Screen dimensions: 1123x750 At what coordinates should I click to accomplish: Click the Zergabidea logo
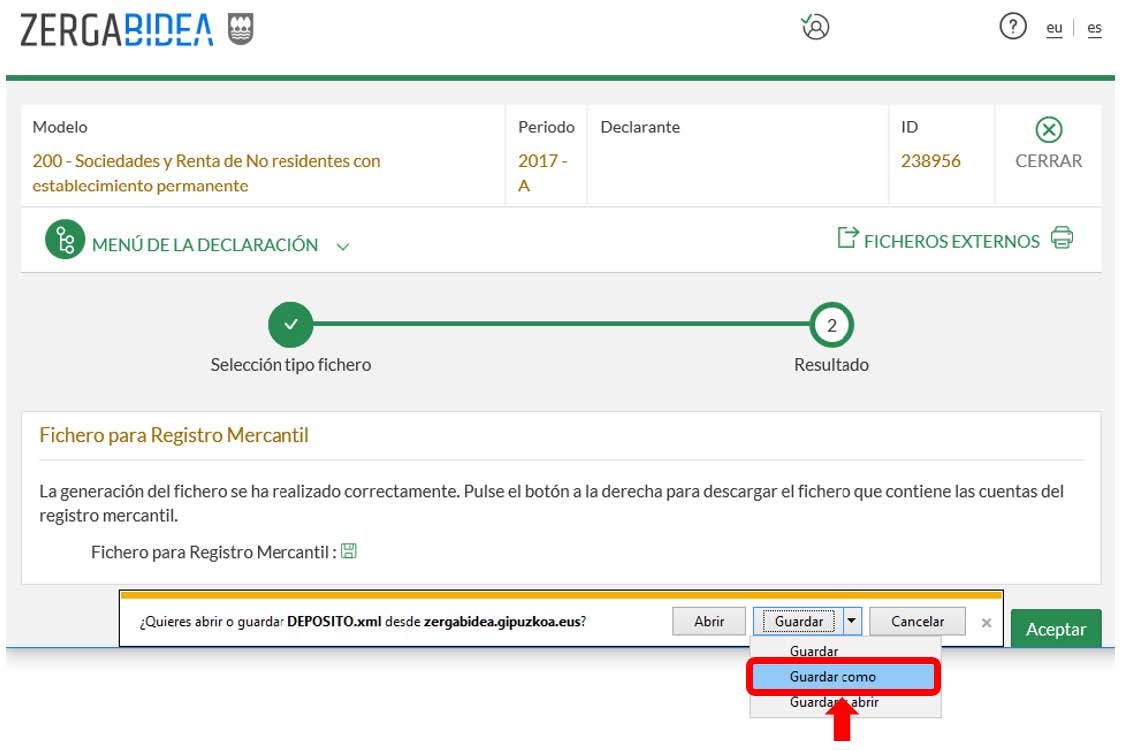pyautogui.click(x=117, y=31)
